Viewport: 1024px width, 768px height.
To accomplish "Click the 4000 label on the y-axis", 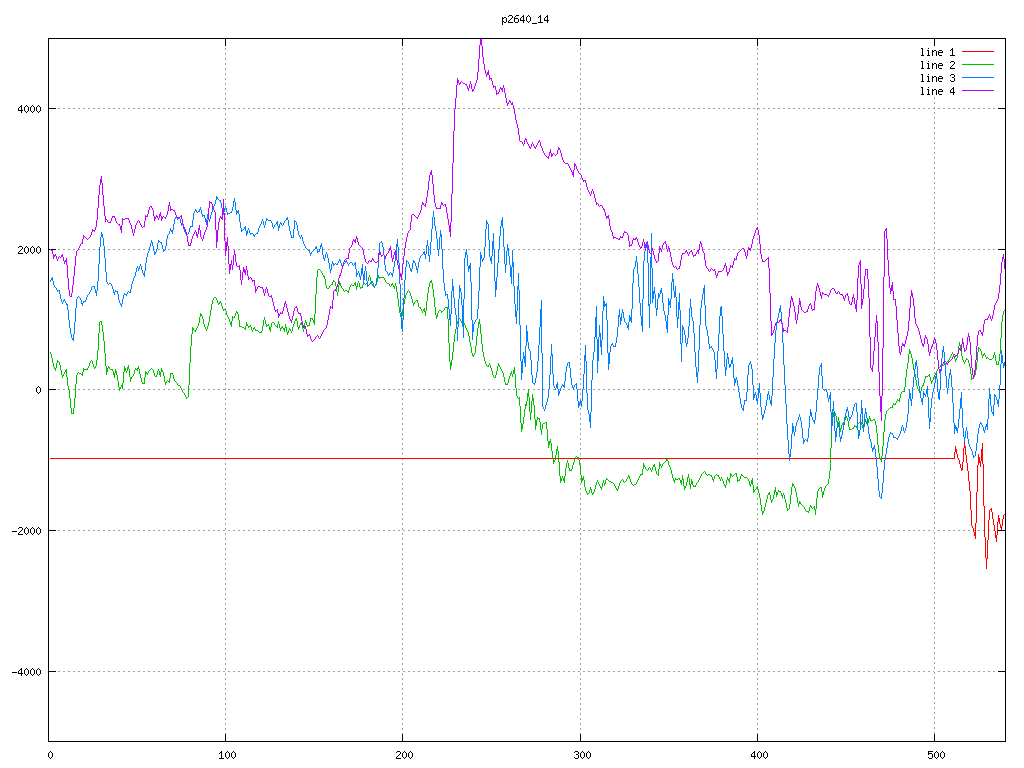I will tap(28, 109).
